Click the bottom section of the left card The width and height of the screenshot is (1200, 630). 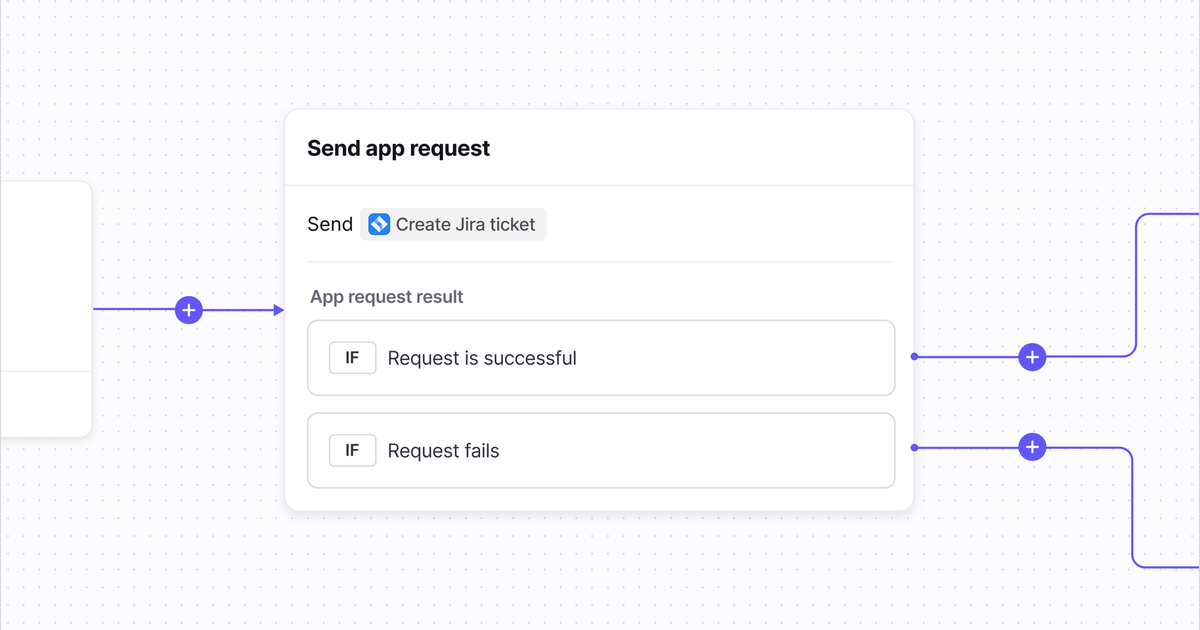point(45,403)
